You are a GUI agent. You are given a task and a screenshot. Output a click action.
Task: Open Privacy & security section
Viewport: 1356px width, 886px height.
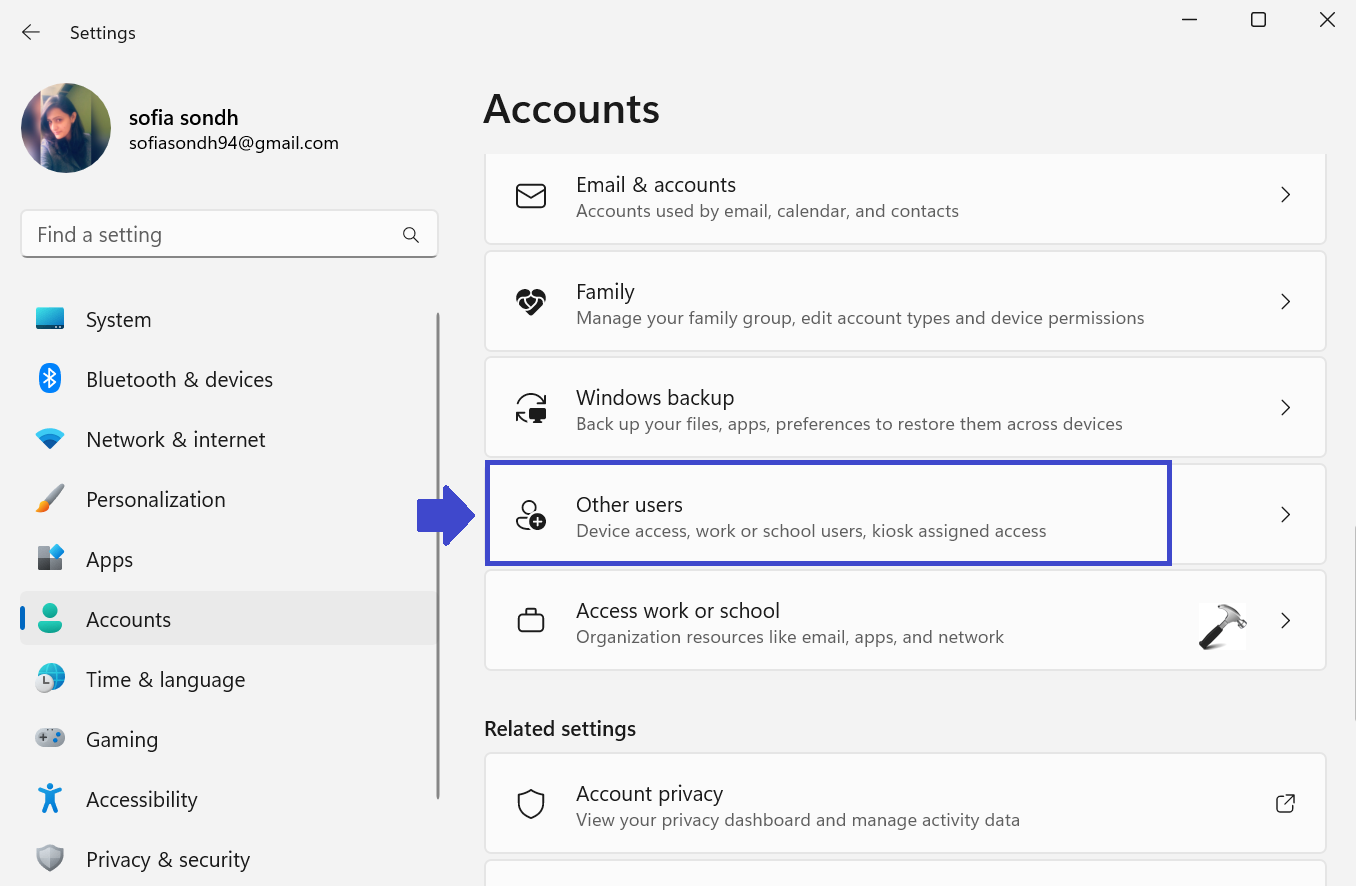[x=167, y=859]
